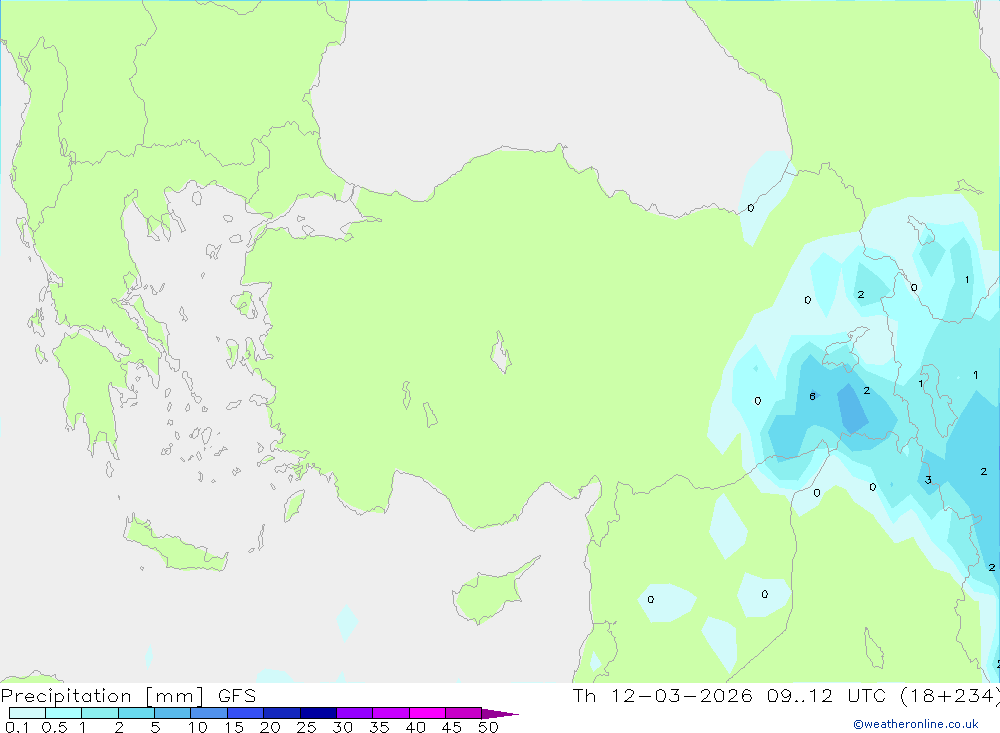This screenshot has height=733, width=1000.
Task: Click the '09..12 UTC' time label
Action: tap(826, 696)
